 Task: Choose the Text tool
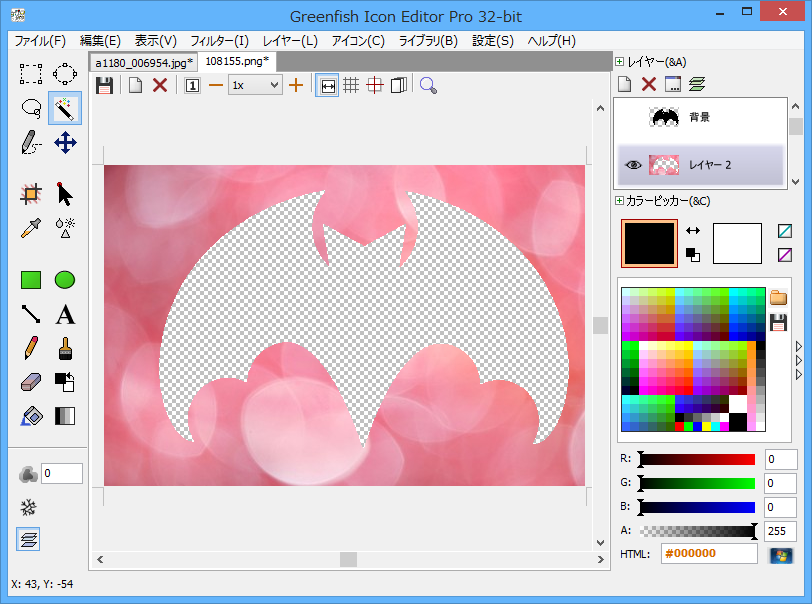tap(65, 315)
